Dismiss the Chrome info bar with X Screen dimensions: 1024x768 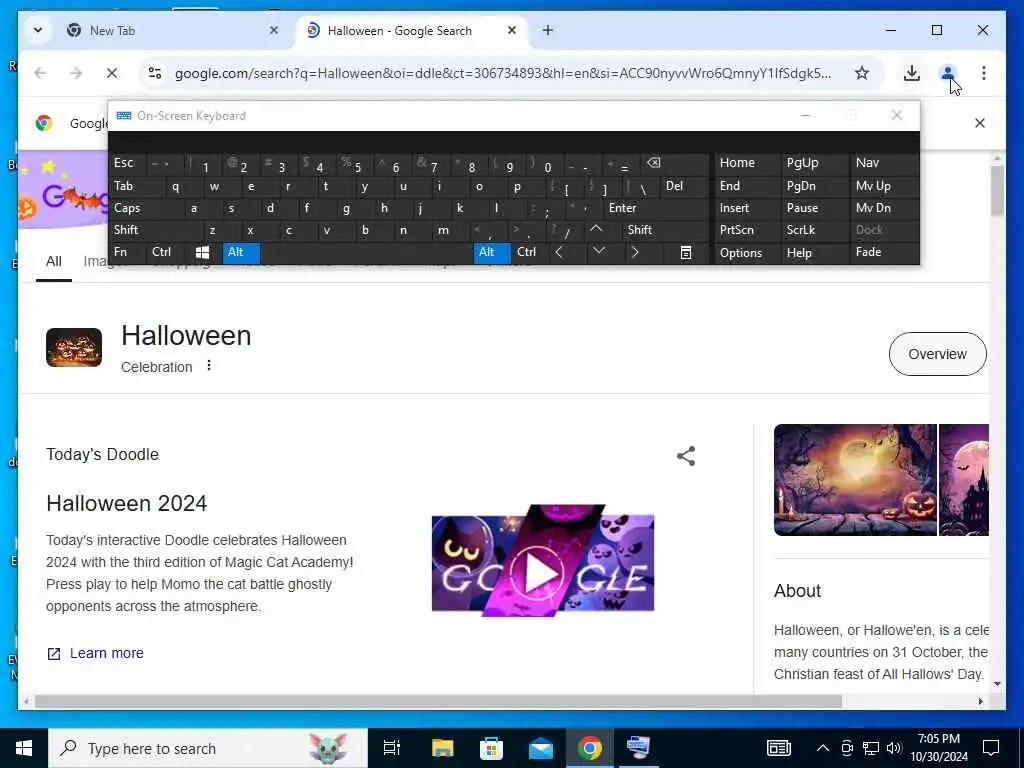click(x=980, y=123)
